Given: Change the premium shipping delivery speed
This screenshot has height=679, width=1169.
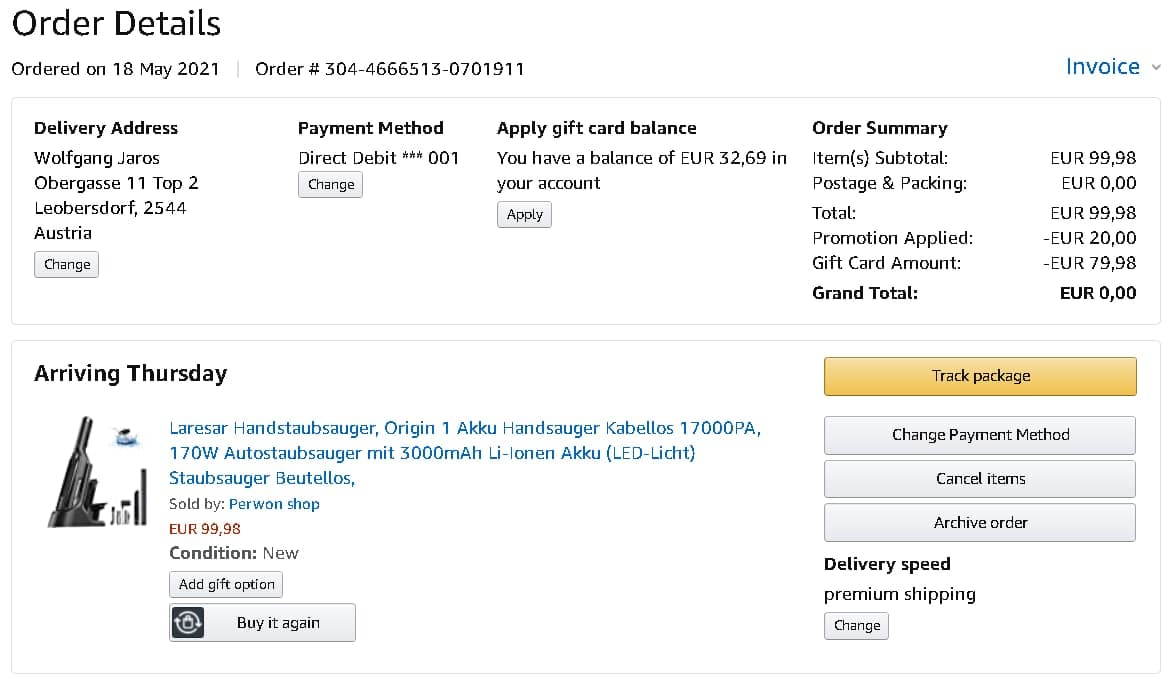Looking at the screenshot, I should (857, 626).
